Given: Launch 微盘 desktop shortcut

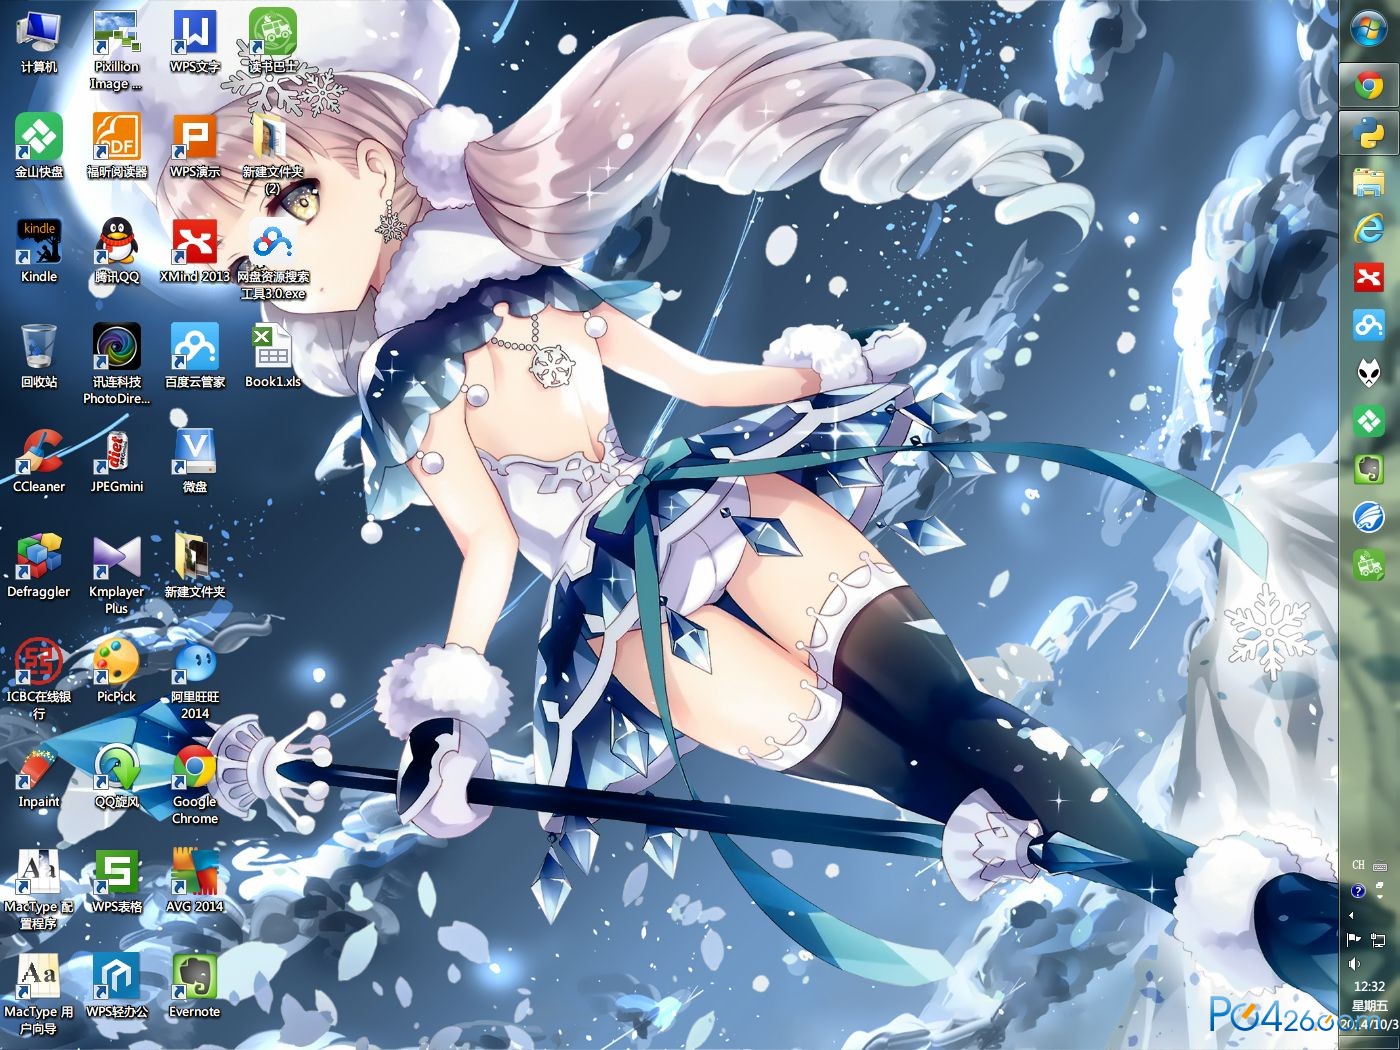Looking at the screenshot, I should 195,462.
